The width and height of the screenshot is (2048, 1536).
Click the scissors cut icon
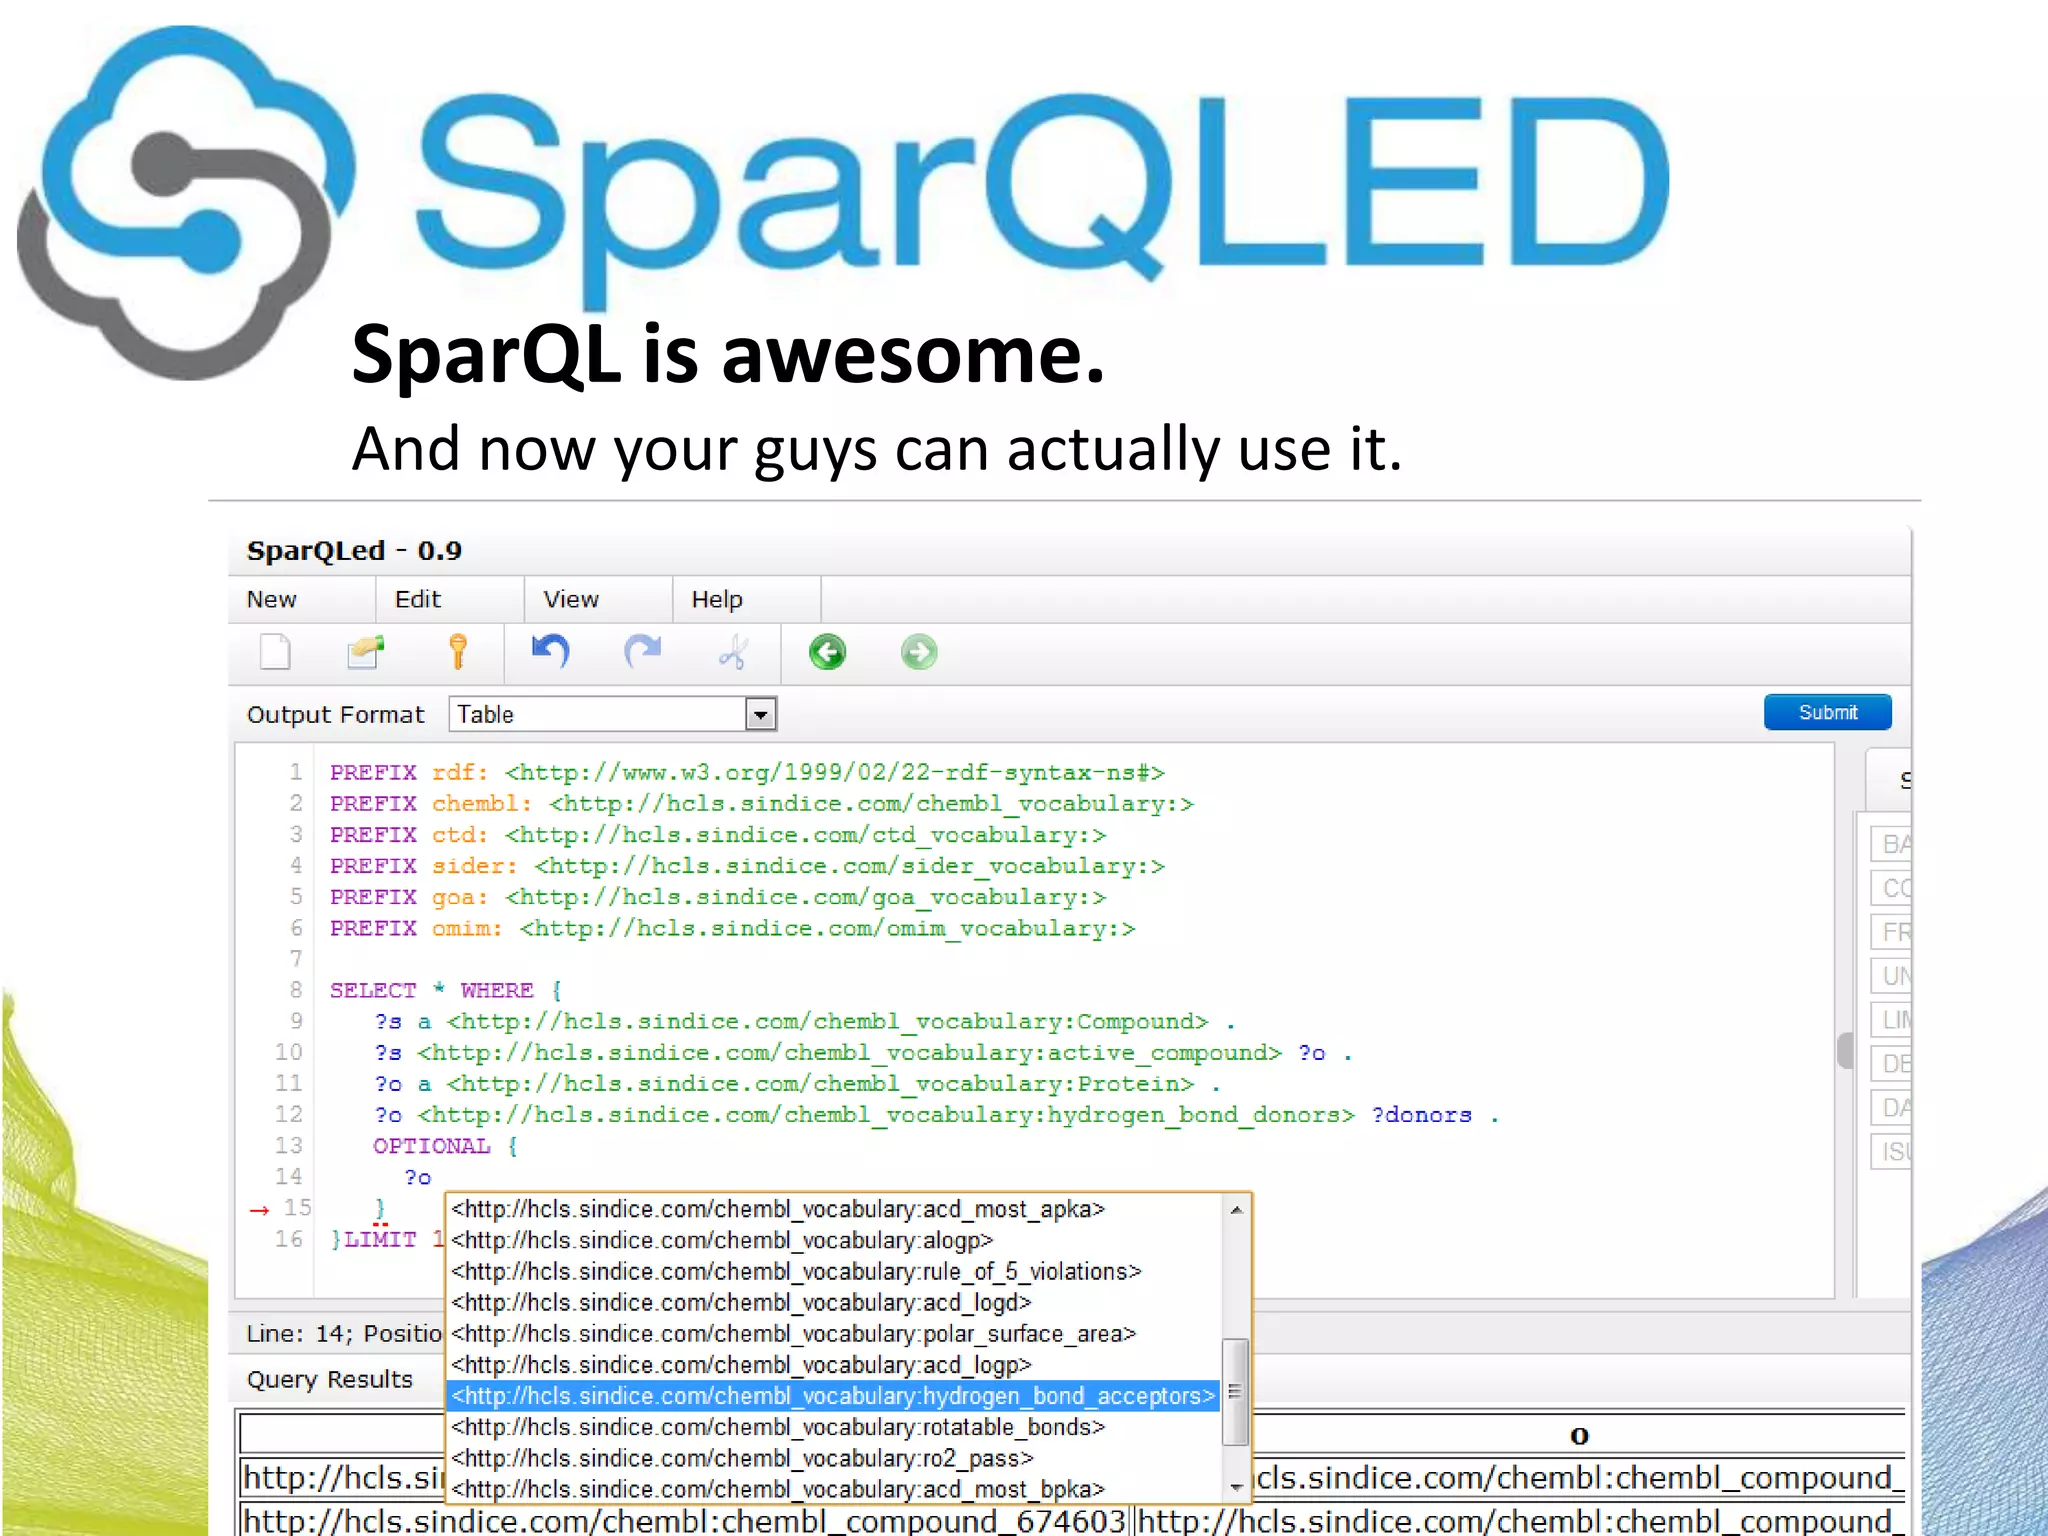click(x=733, y=652)
